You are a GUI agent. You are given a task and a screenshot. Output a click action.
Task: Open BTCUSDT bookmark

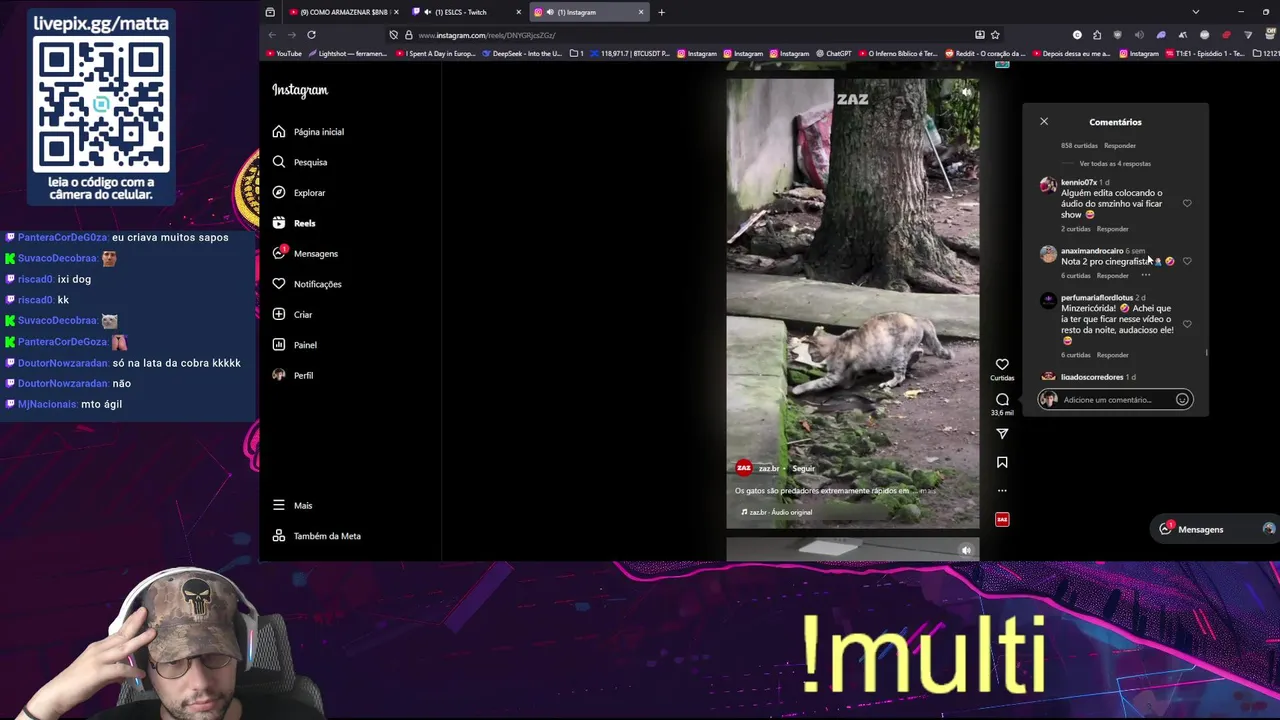pos(631,54)
